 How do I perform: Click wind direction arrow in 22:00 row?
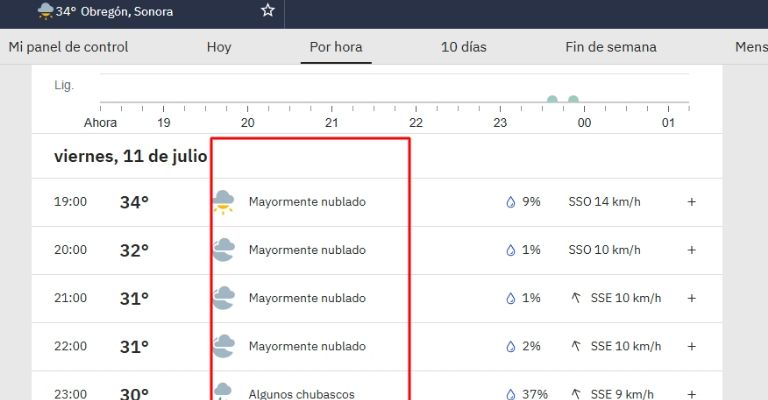tap(576, 346)
